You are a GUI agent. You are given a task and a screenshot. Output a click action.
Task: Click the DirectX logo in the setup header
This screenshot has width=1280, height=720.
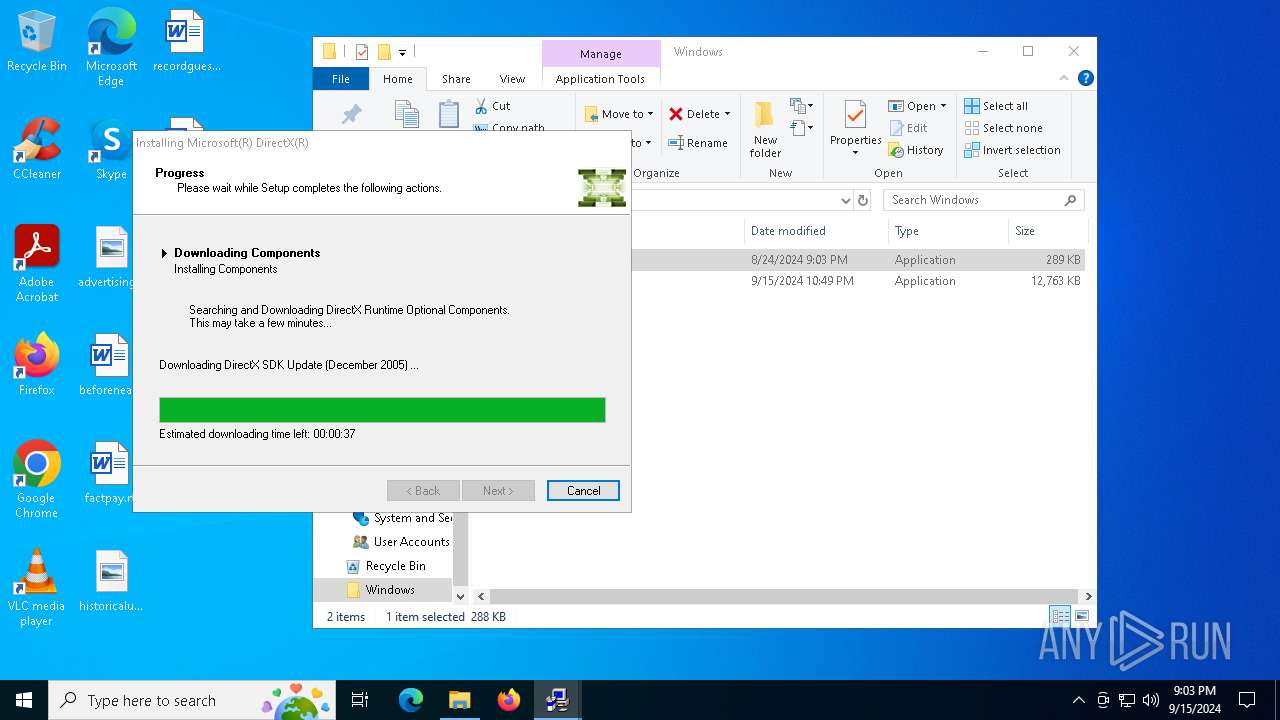pos(601,187)
